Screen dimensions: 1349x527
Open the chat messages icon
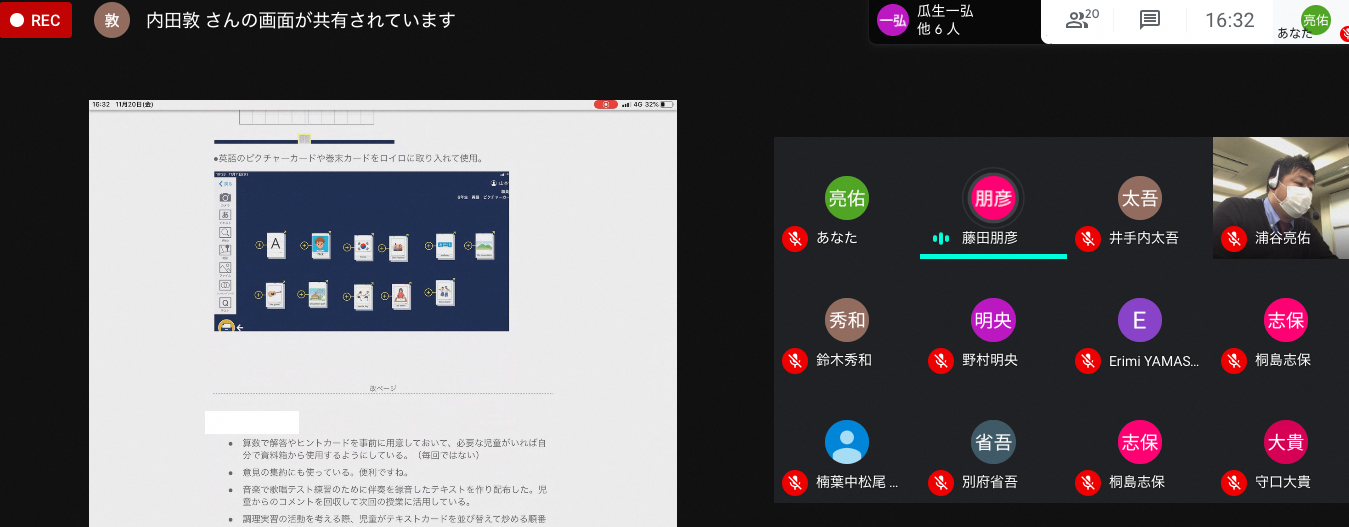pyautogui.click(x=1150, y=20)
